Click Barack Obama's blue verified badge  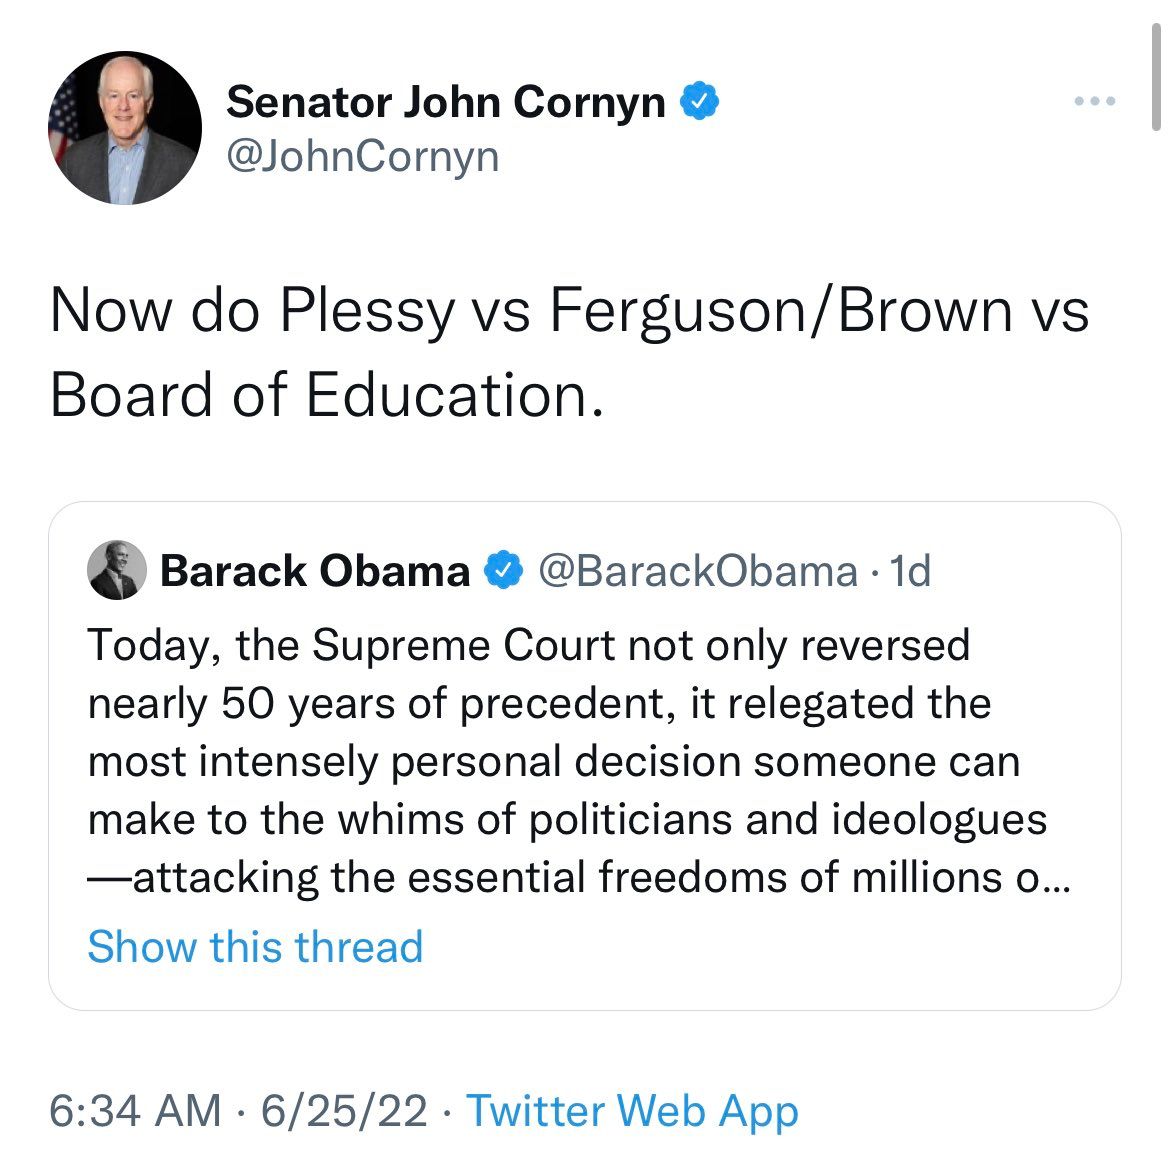[x=503, y=571]
